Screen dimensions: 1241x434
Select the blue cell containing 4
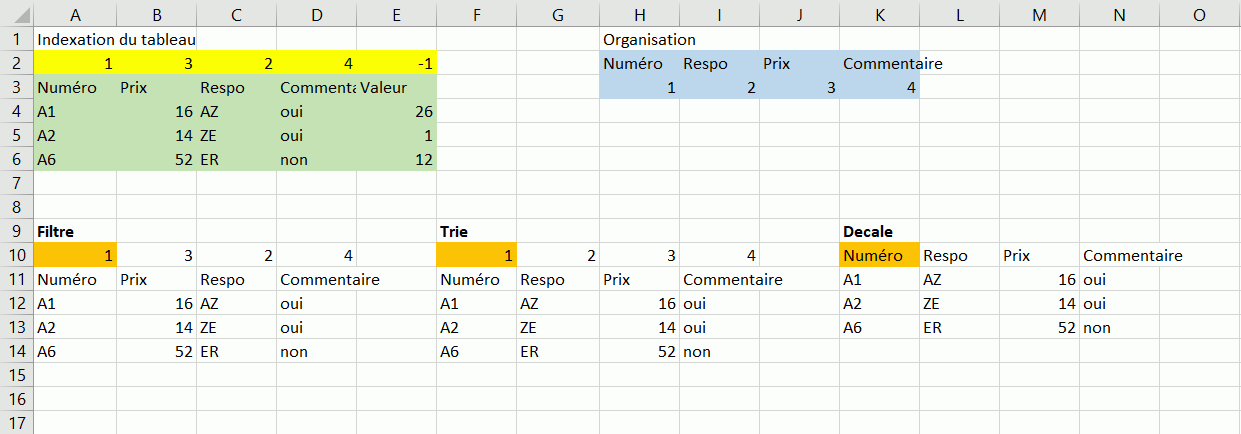879,87
